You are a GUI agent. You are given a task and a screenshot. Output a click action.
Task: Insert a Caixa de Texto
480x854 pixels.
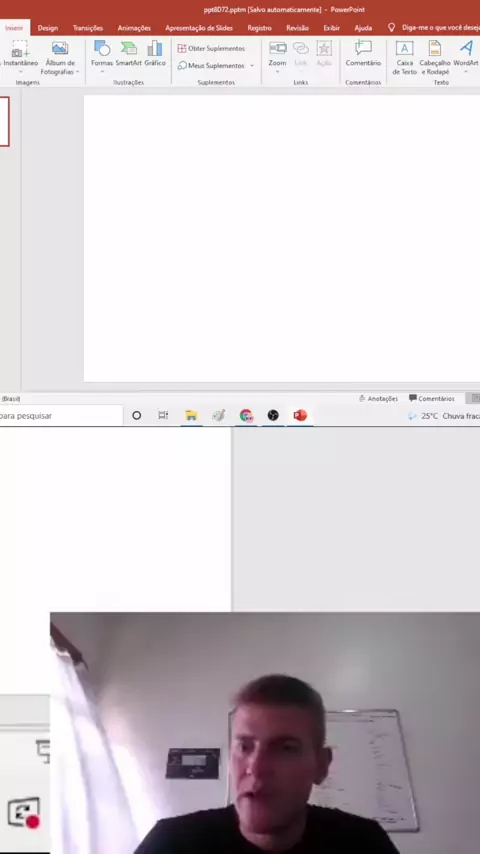pos(404,57)
